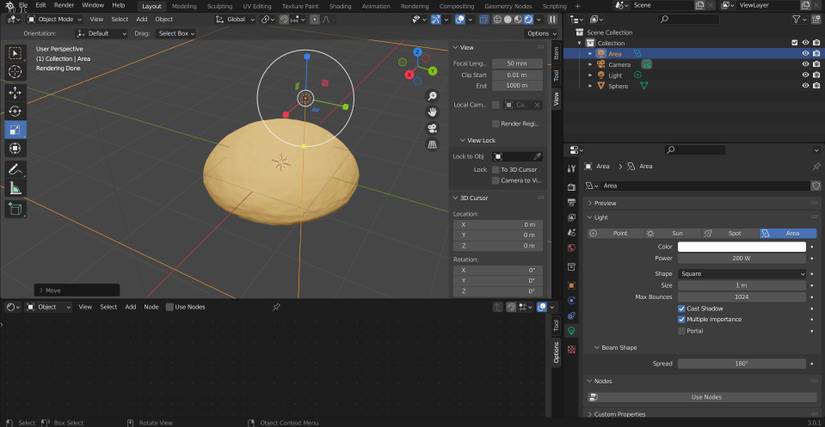Click the Zoom magnifier viewport icon
This screenshot has height=427, width=825.
point(432,96)
